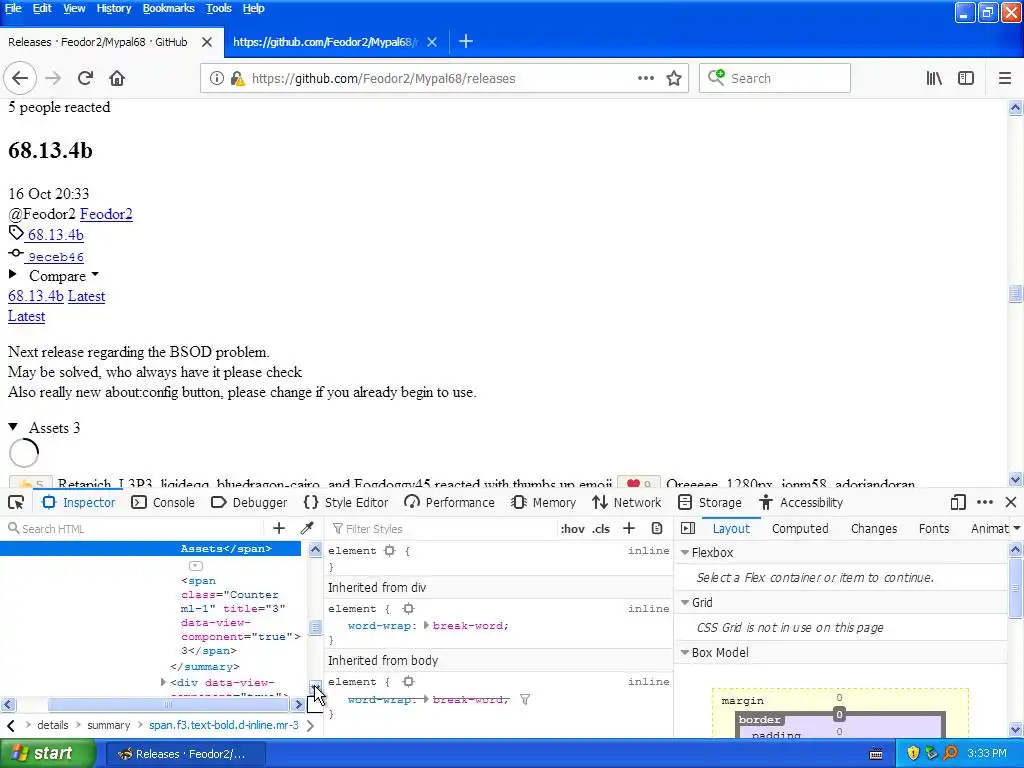The width and height of the screenshot is (1024, 768).
Task: Show site information icon in address bar
Action: (x=217, y=78)
